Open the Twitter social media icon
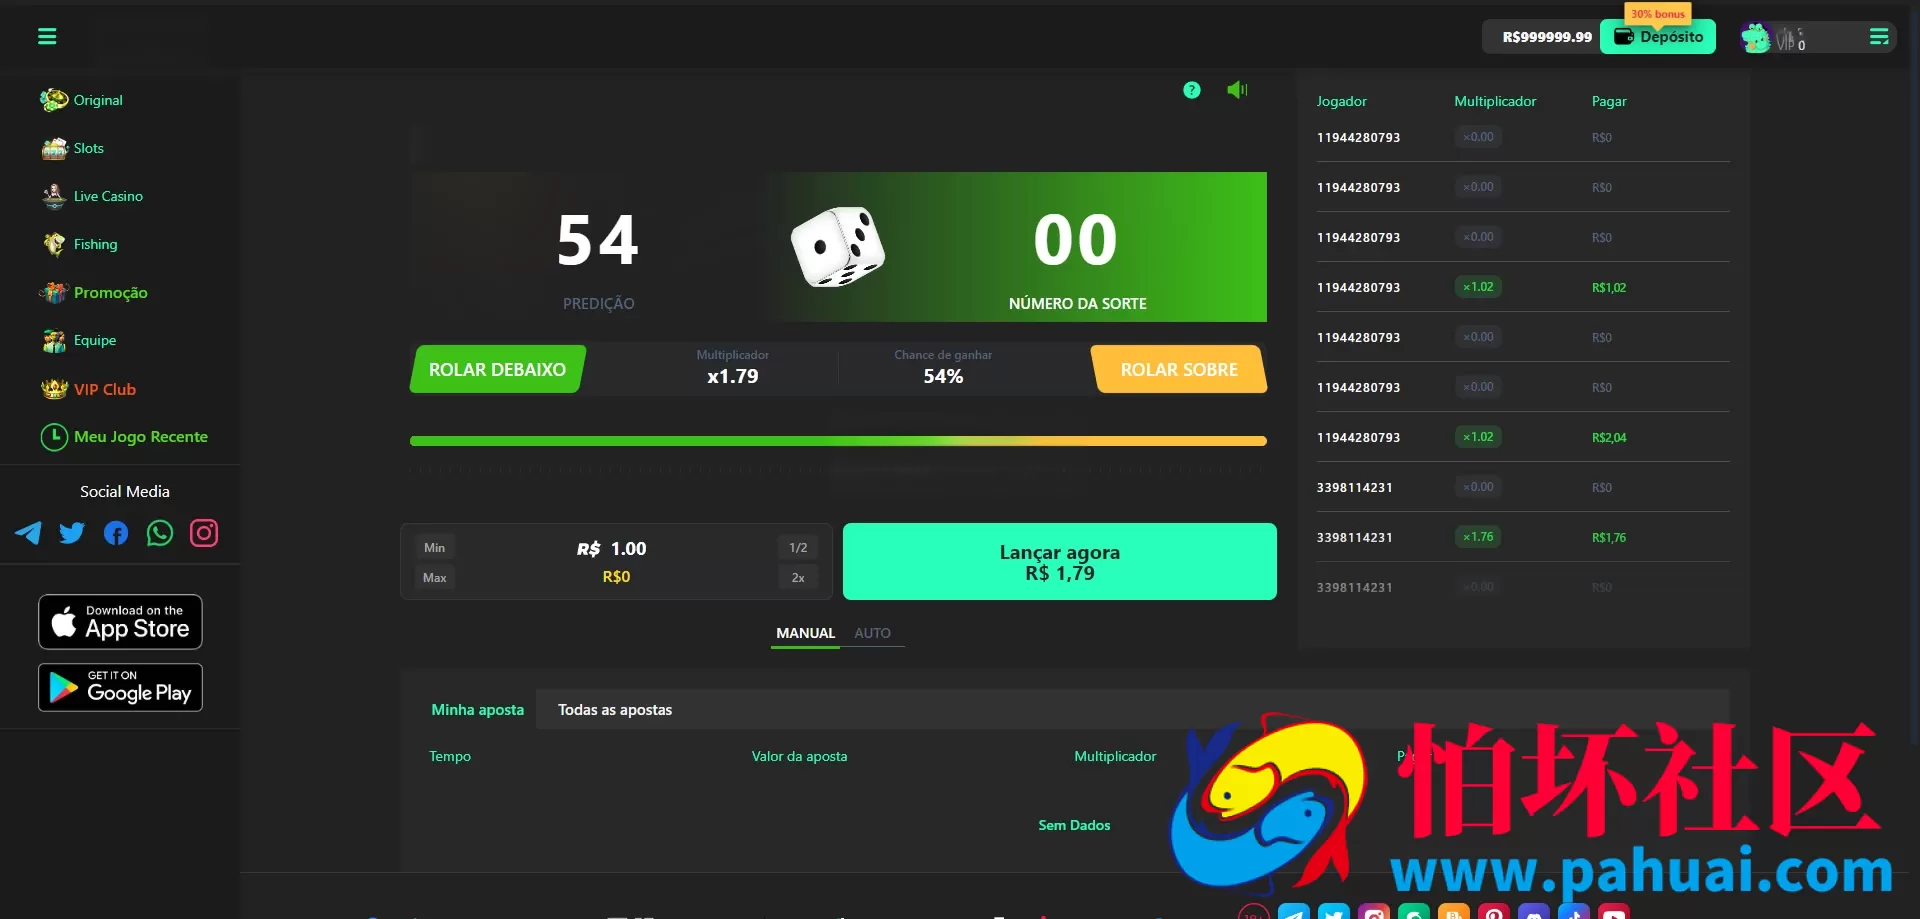Viewport: 1920px width, 919px height. tap(72, 533)
